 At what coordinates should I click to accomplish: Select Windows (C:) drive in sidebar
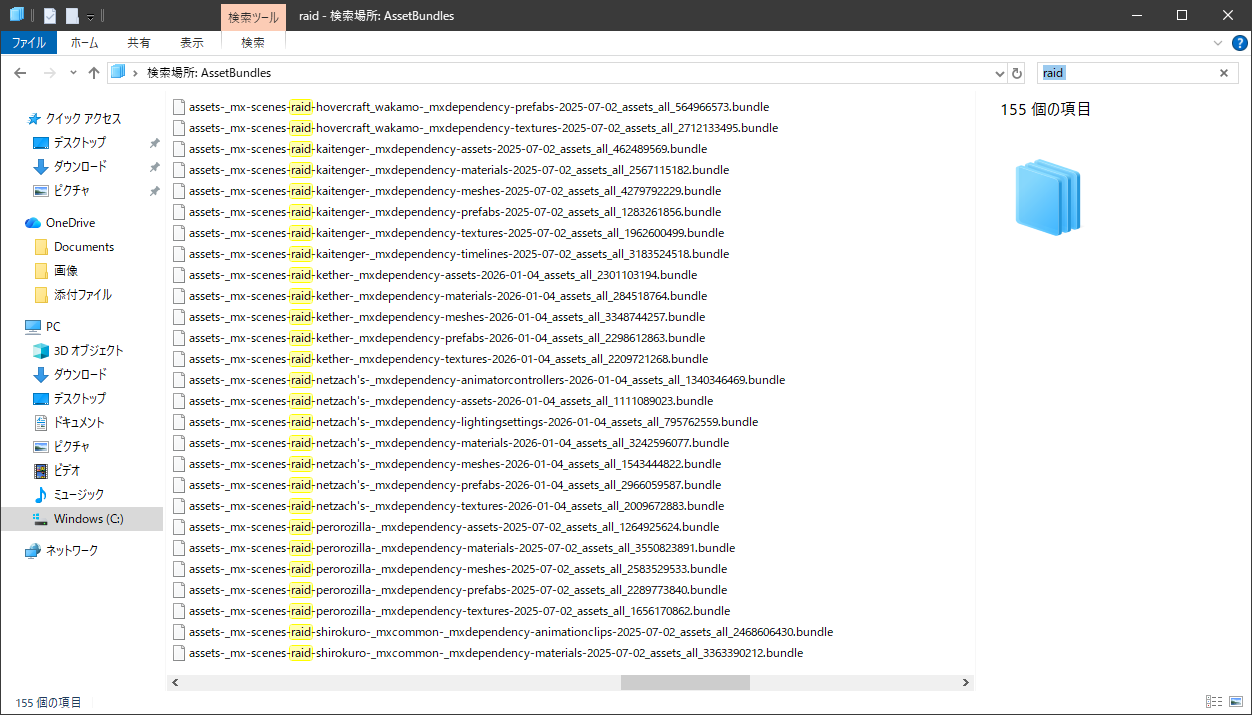[x=88, y=519]
